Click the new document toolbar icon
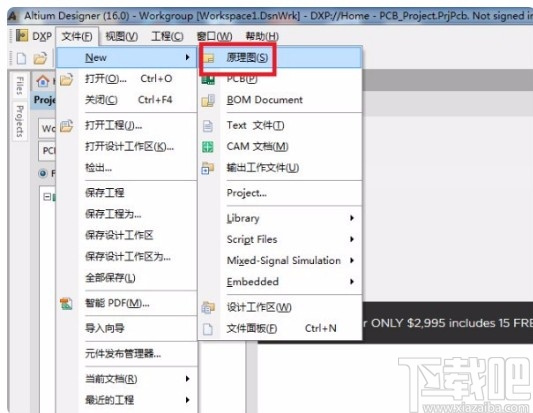The image size is (533, 413). 22,58
